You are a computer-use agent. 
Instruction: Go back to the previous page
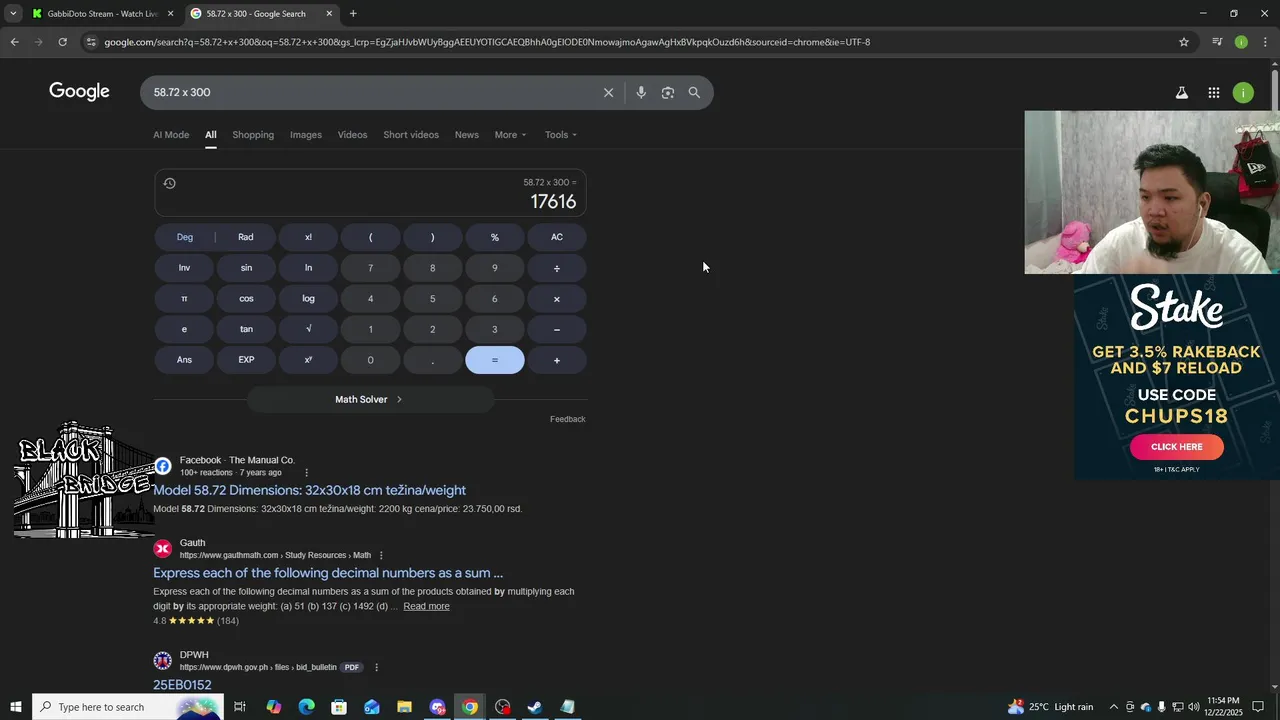(x=14, y=42)
